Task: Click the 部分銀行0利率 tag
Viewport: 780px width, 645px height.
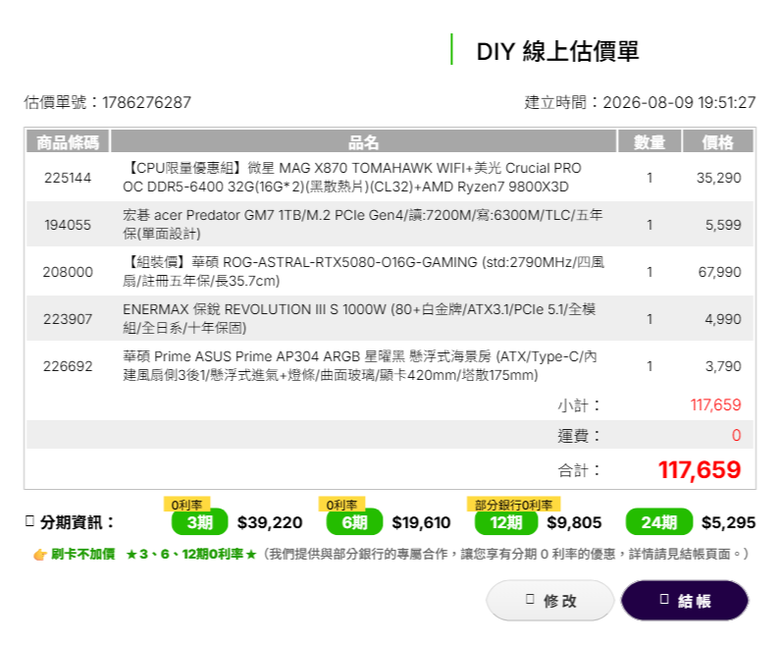Action: 513,504
